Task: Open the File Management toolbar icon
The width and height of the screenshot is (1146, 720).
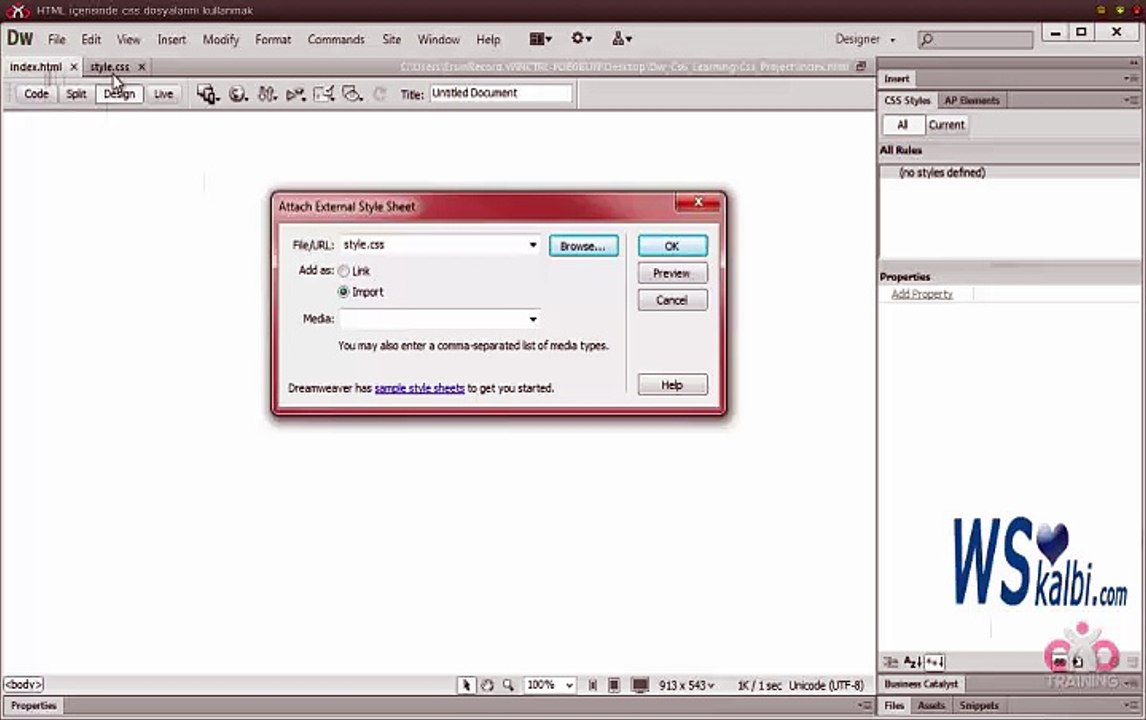Action: [x=267, y=94]
